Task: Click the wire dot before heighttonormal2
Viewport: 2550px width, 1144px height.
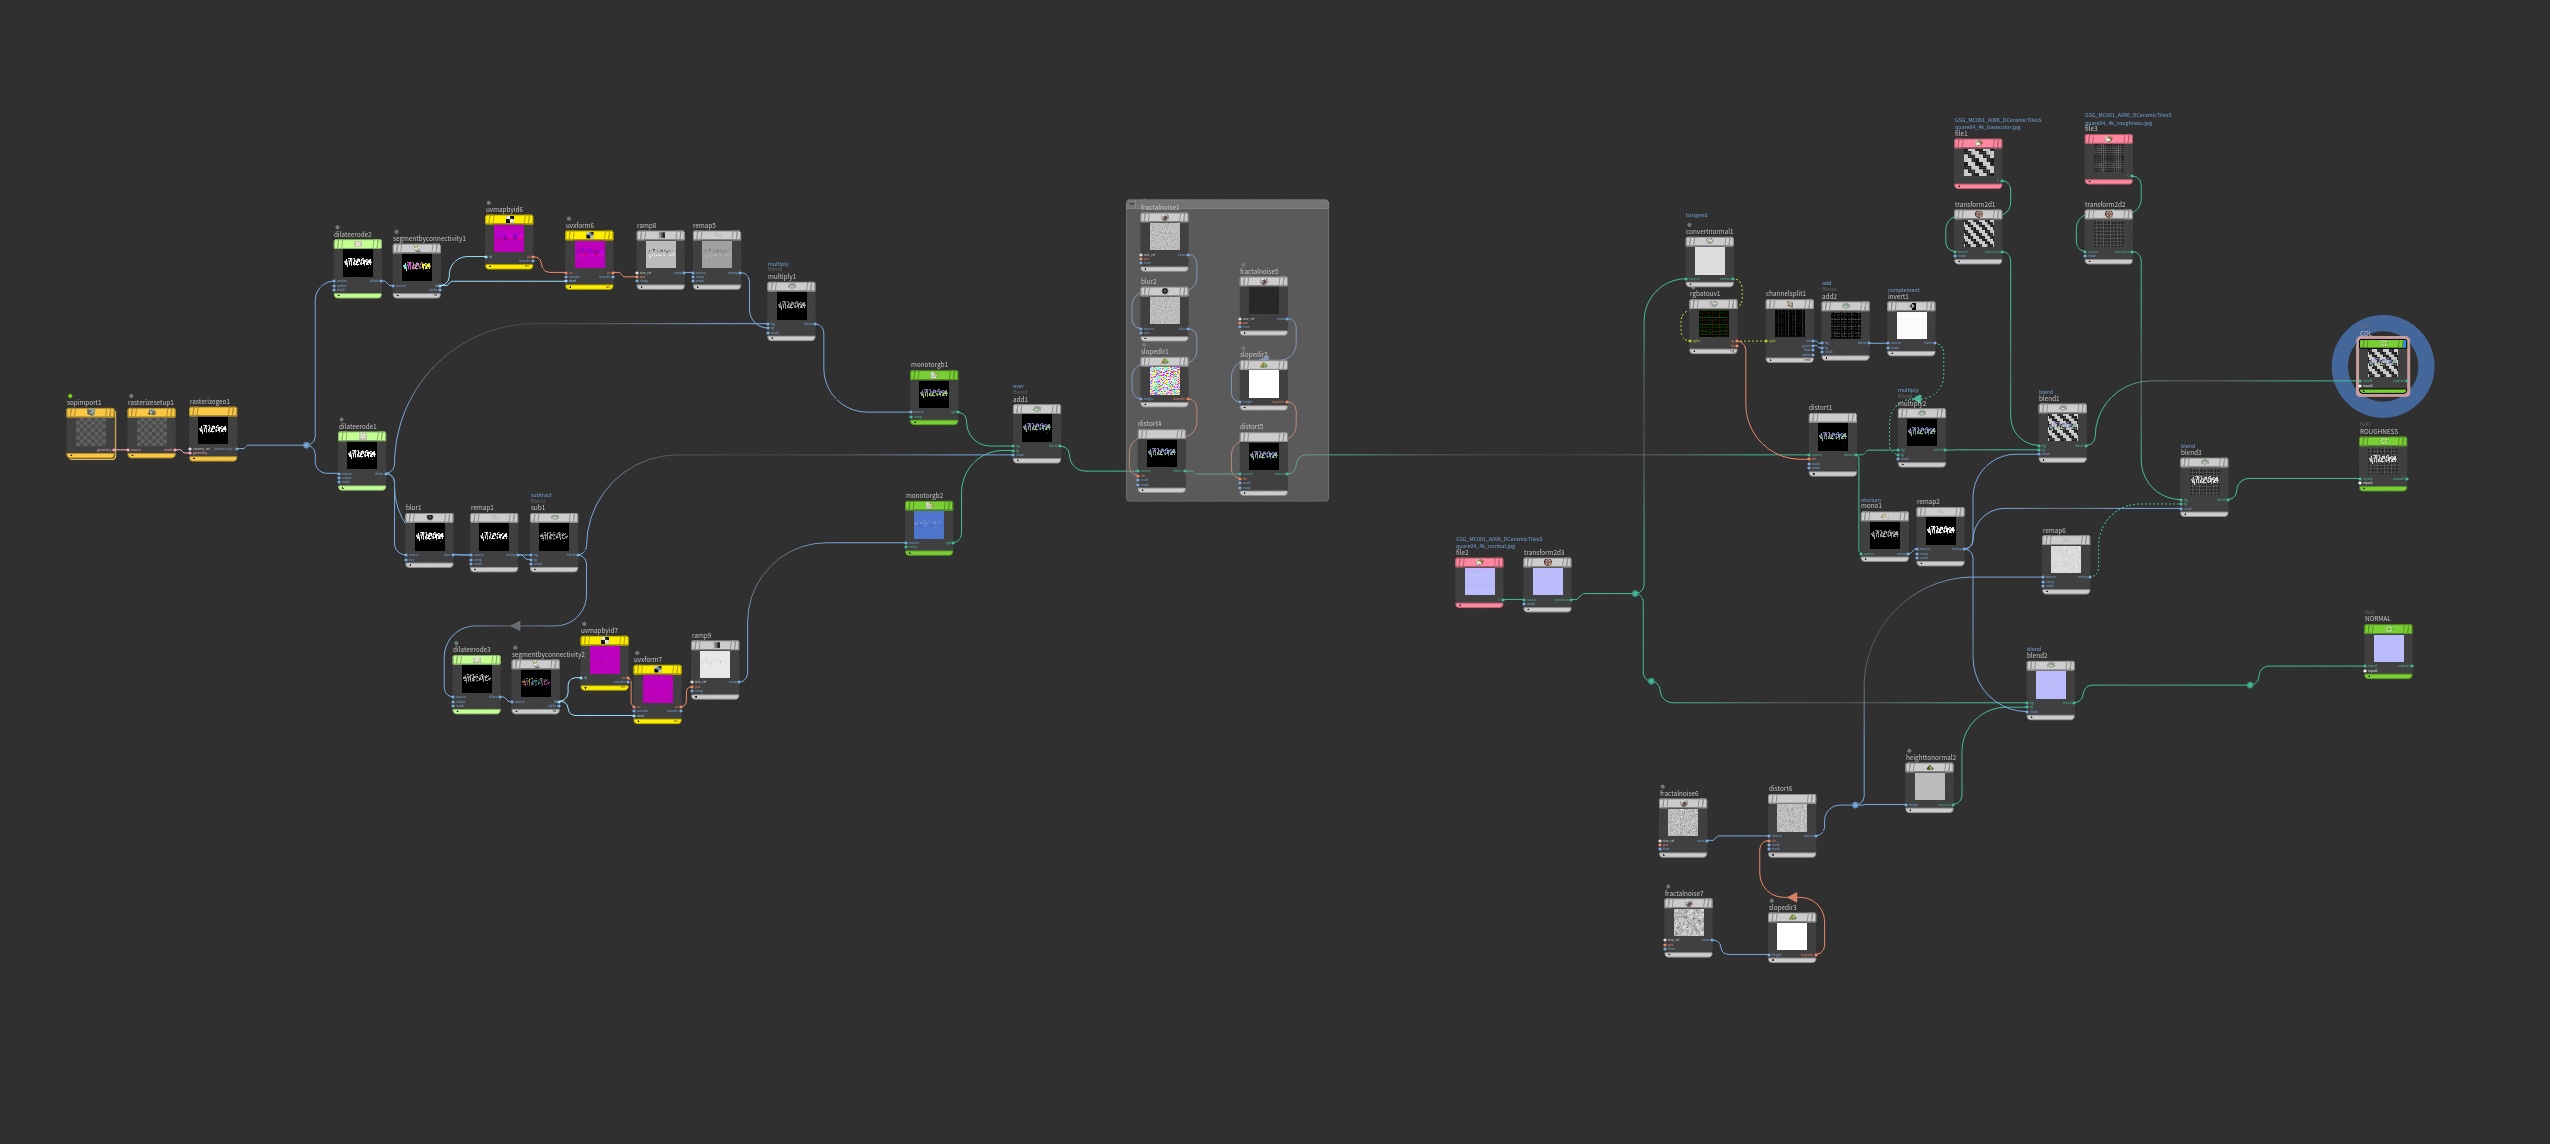Action: (x=1856, y=805)
